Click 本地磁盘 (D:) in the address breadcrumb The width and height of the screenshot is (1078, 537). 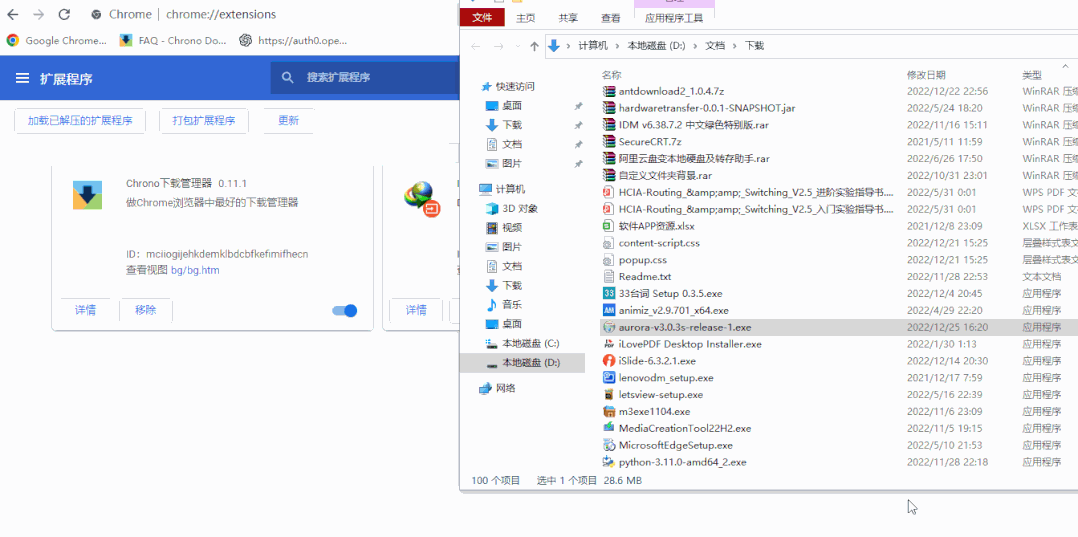(656, 46)
